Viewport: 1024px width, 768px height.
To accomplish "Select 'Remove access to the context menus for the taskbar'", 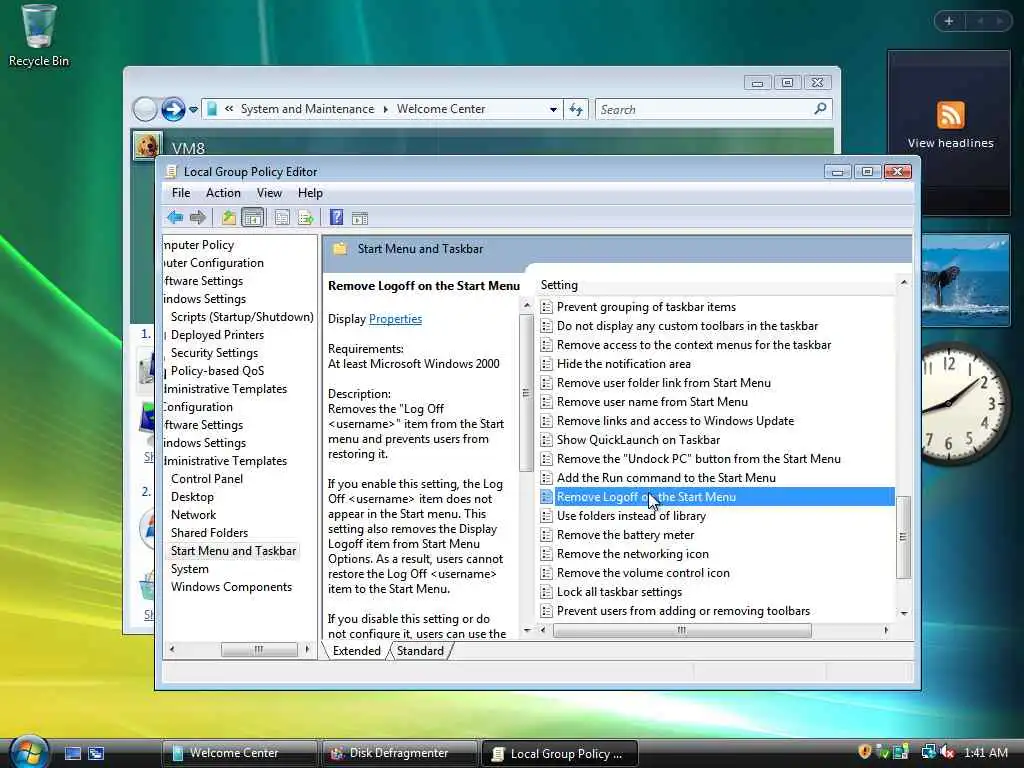I will (x=694, y=345).
